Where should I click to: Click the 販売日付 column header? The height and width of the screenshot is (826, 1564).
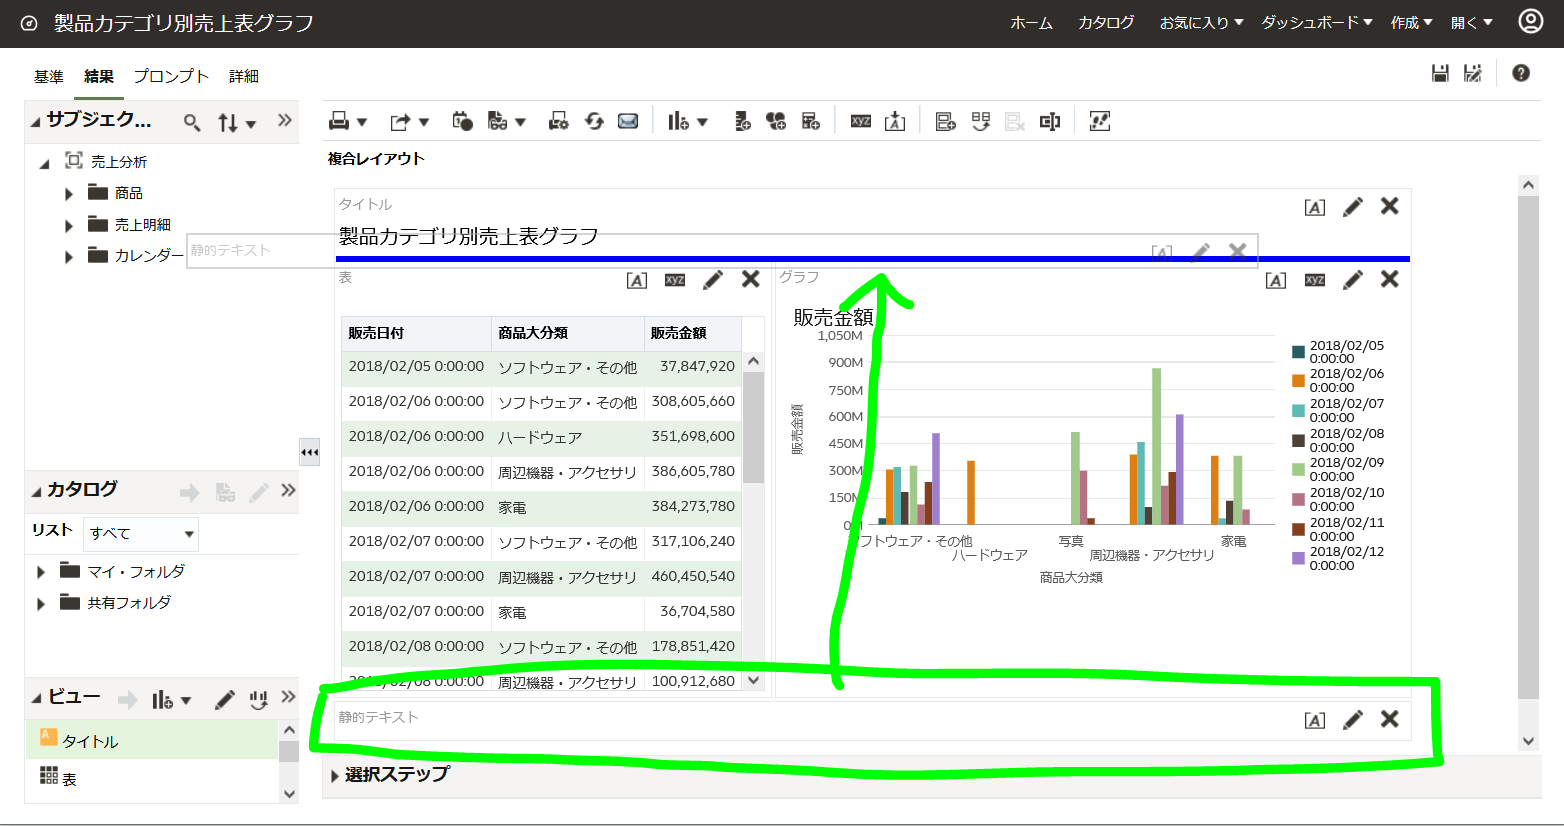[416, 333]
